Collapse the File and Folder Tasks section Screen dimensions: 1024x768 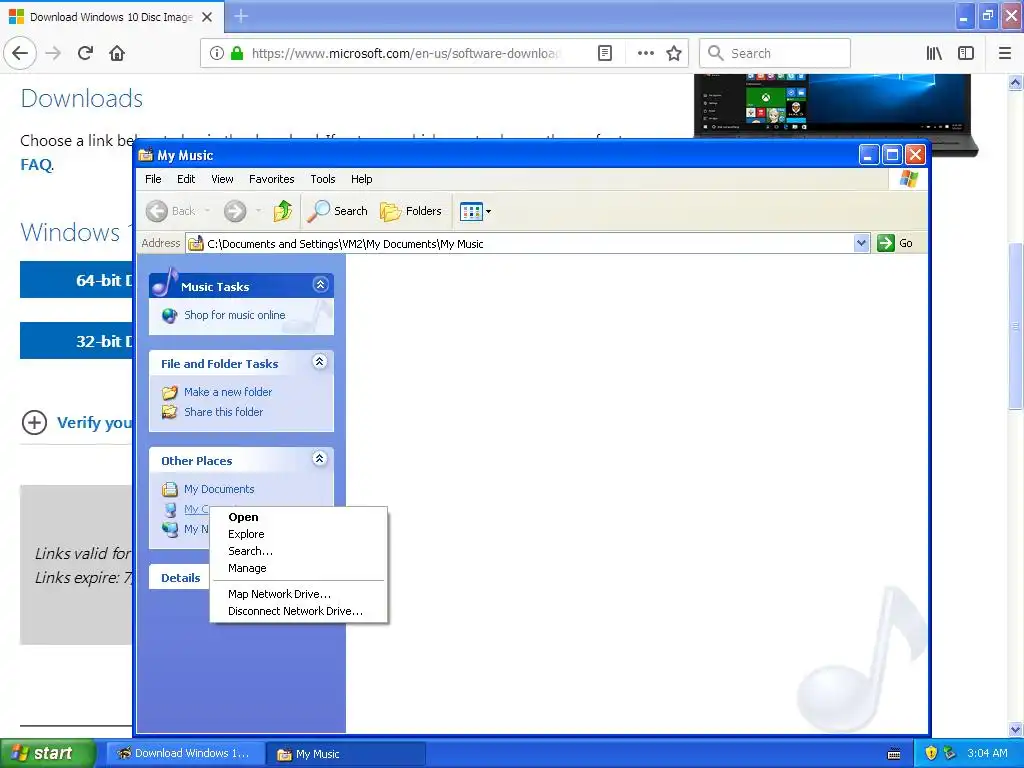(x=319, y=362)
